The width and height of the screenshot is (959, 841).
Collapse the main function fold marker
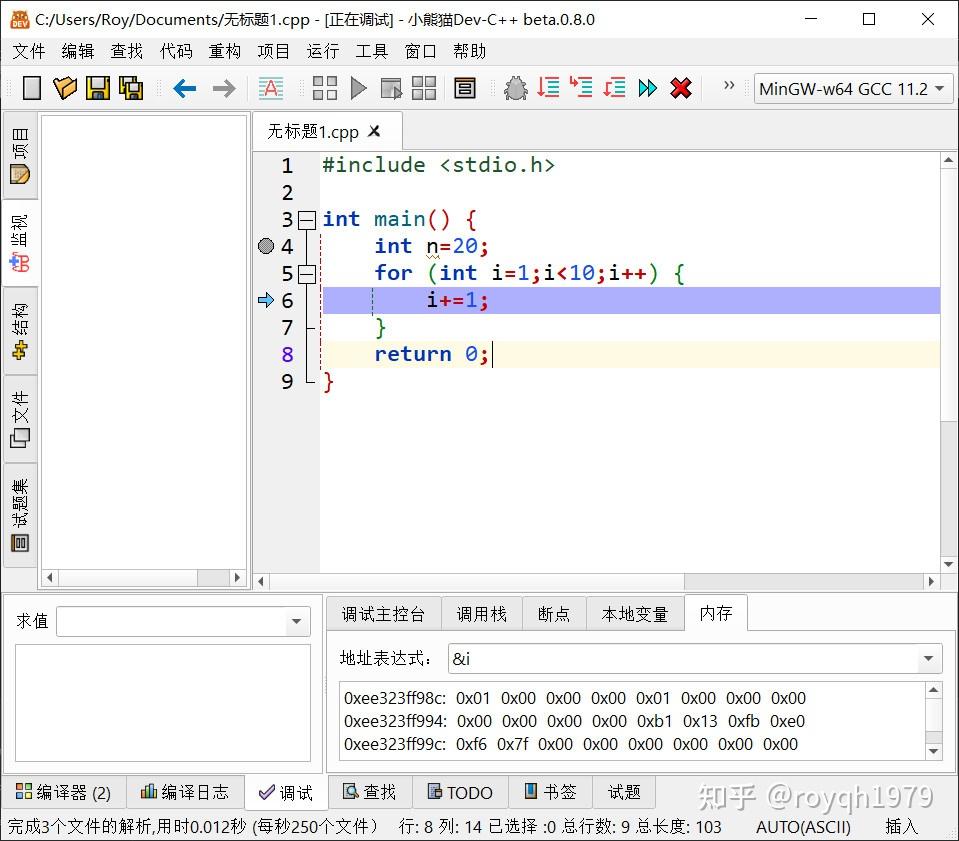[307, 219]
